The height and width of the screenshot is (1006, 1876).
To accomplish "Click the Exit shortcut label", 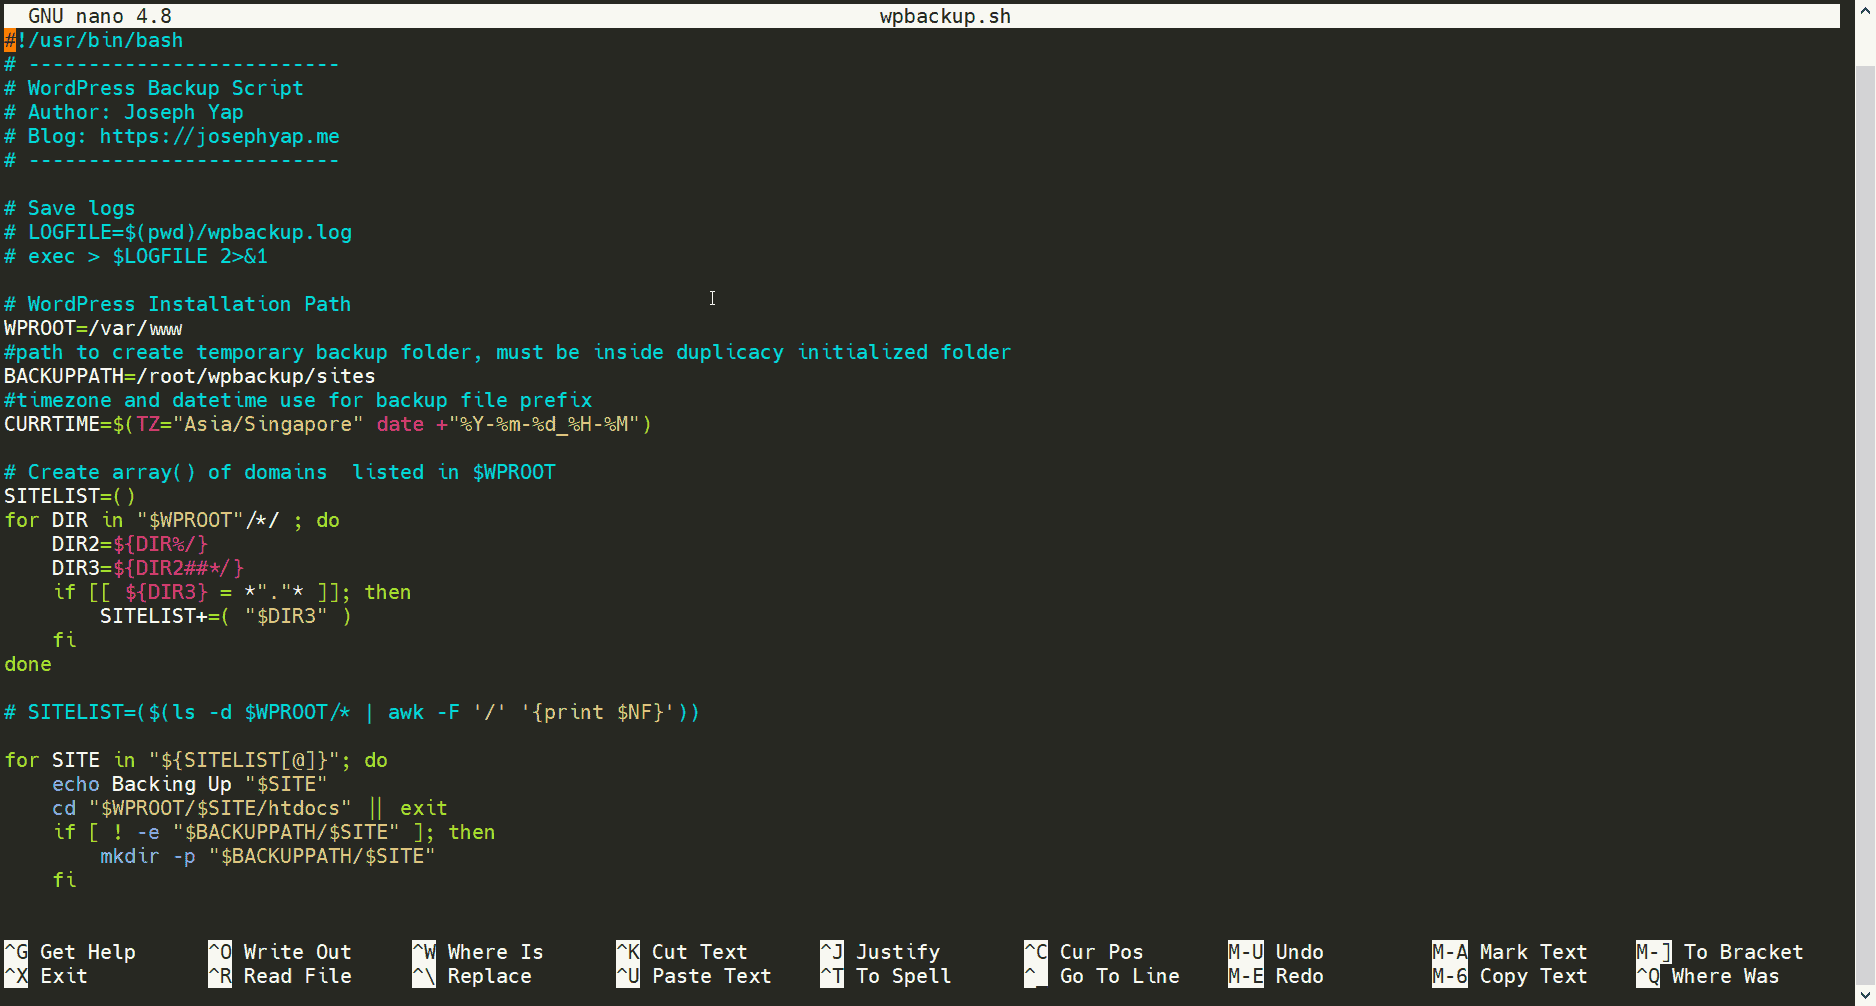I will click(63, 976).
